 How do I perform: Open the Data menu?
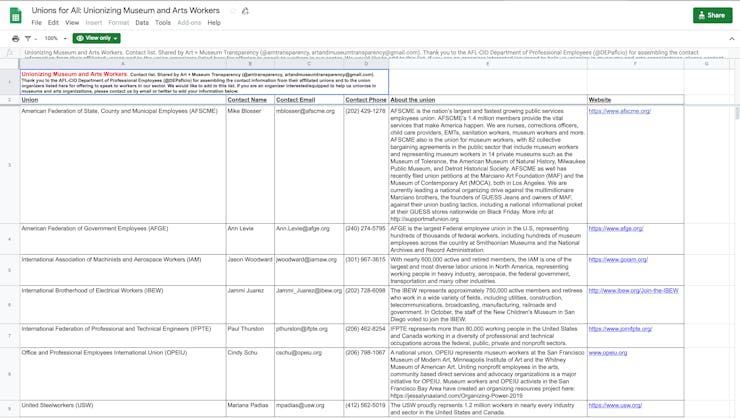pyautogui.click(x=142, y=23)
